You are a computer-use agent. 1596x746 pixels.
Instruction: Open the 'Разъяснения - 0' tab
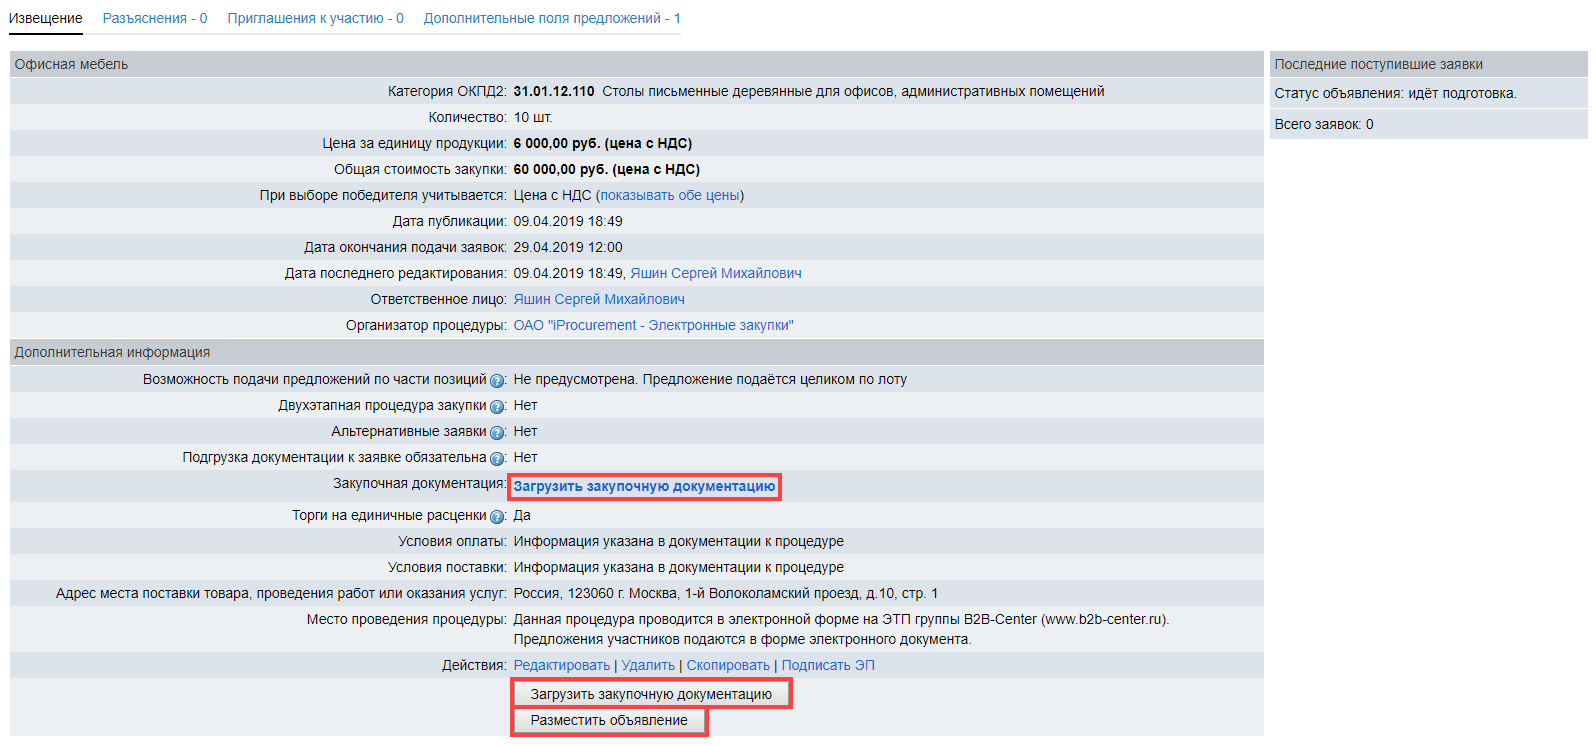click(x=155, y=18)
